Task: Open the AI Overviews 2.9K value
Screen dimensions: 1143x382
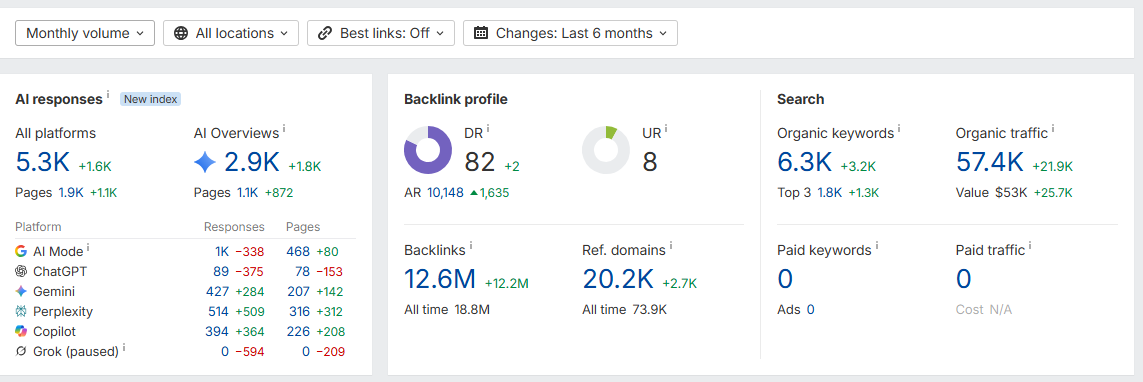Action: pyautogui.click(x=251, y=162)
